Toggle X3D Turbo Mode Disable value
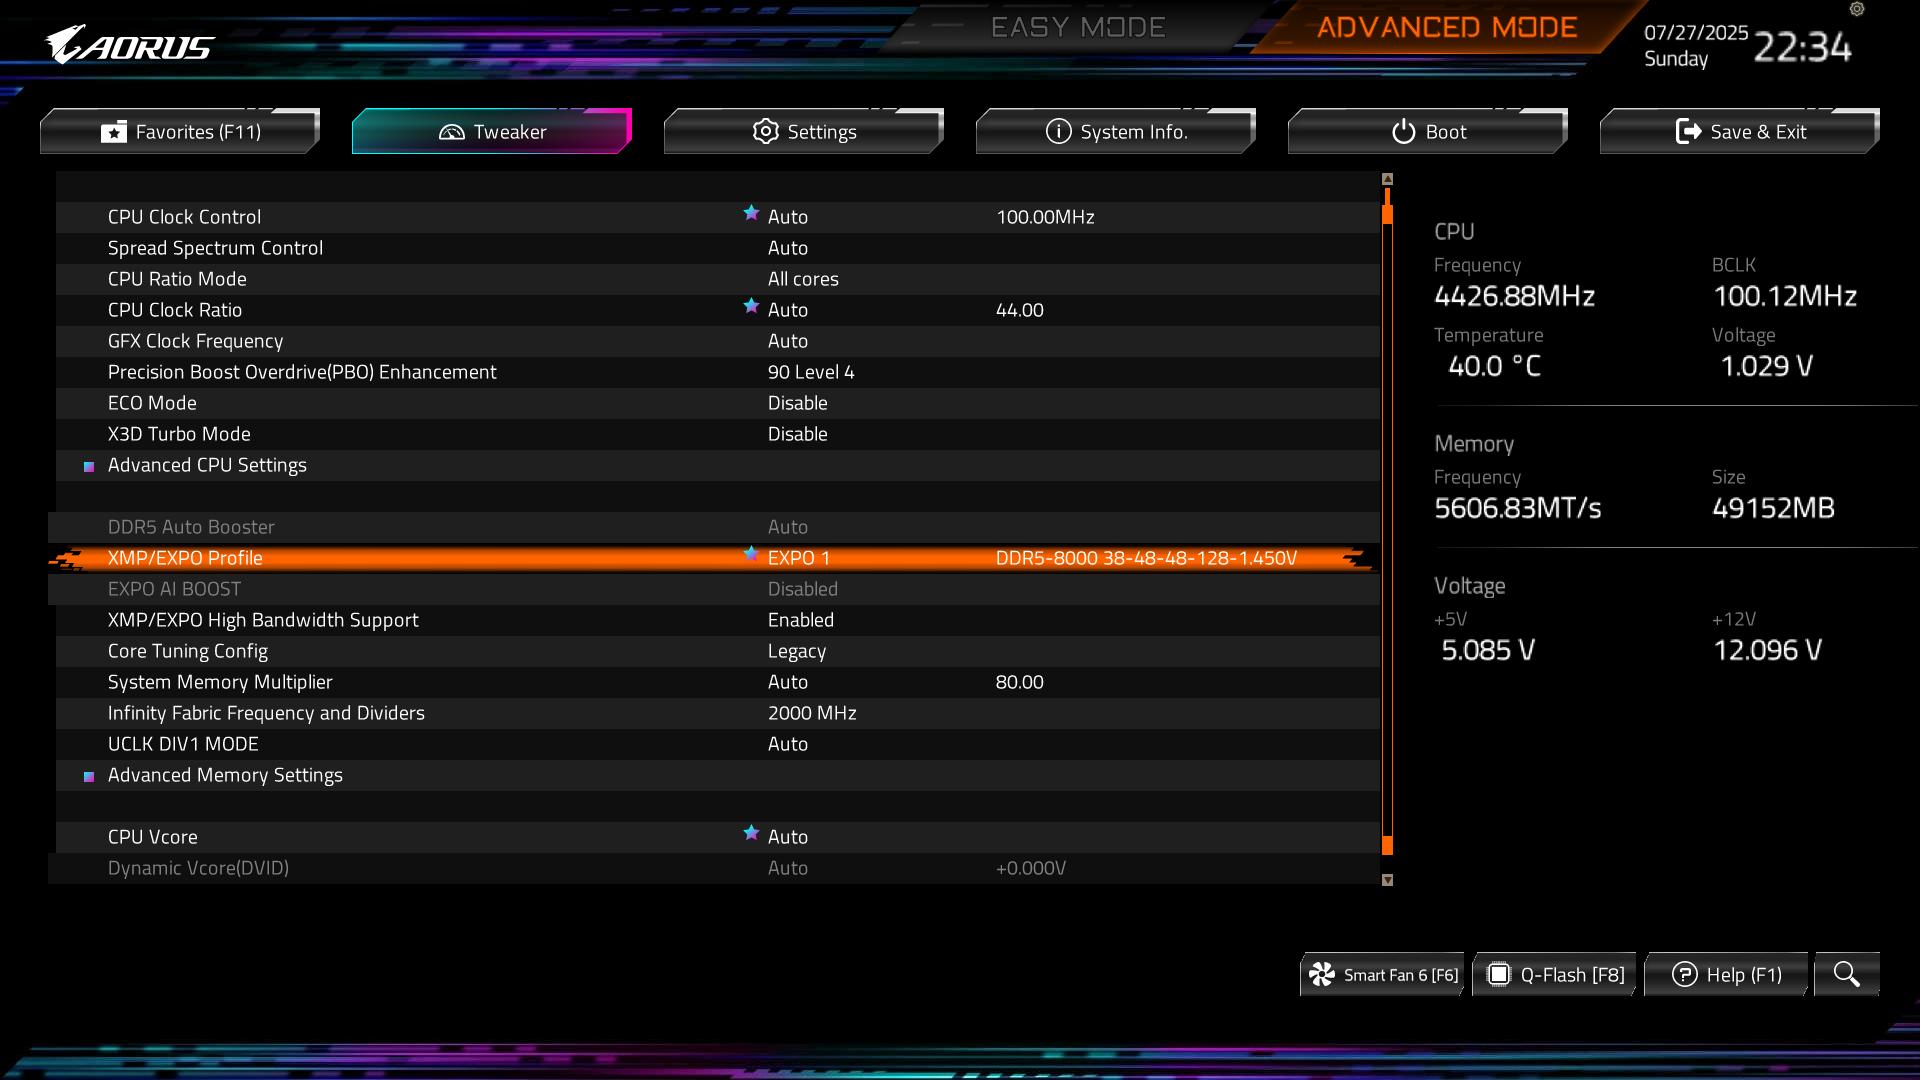This screenshot has width=1920, height=1080. point(797,434)
